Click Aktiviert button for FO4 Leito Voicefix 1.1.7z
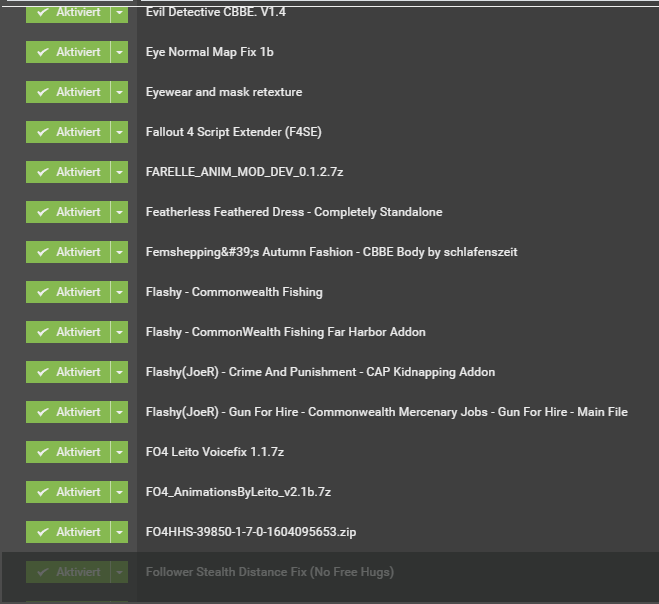This screenshot has height=604, width=659. [68, 452]
